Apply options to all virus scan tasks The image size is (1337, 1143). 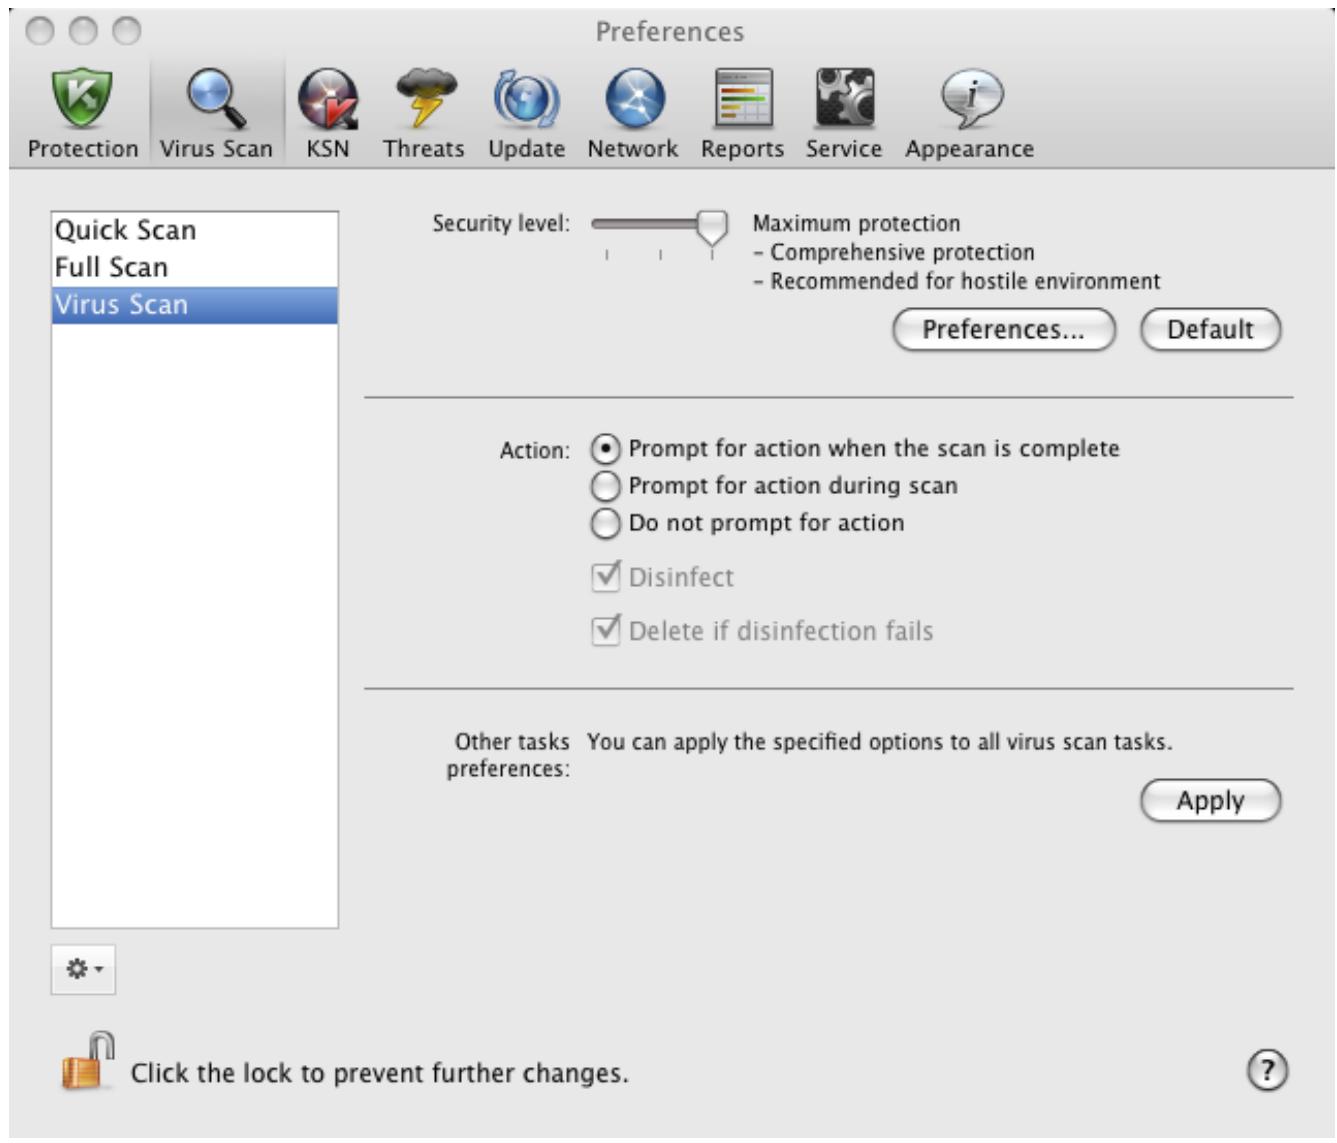1209,798
